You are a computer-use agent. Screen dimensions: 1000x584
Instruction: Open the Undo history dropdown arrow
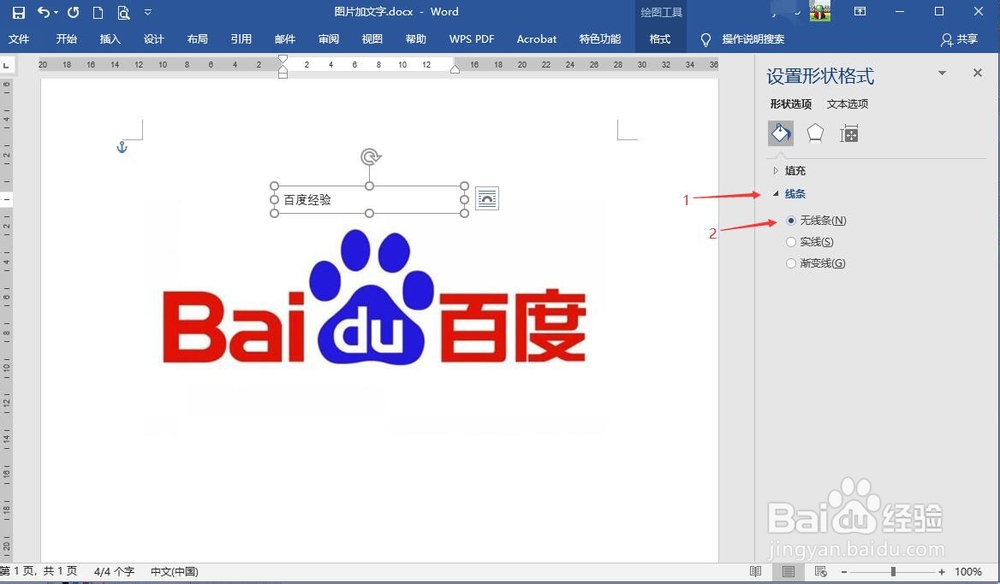click(56, 13)
